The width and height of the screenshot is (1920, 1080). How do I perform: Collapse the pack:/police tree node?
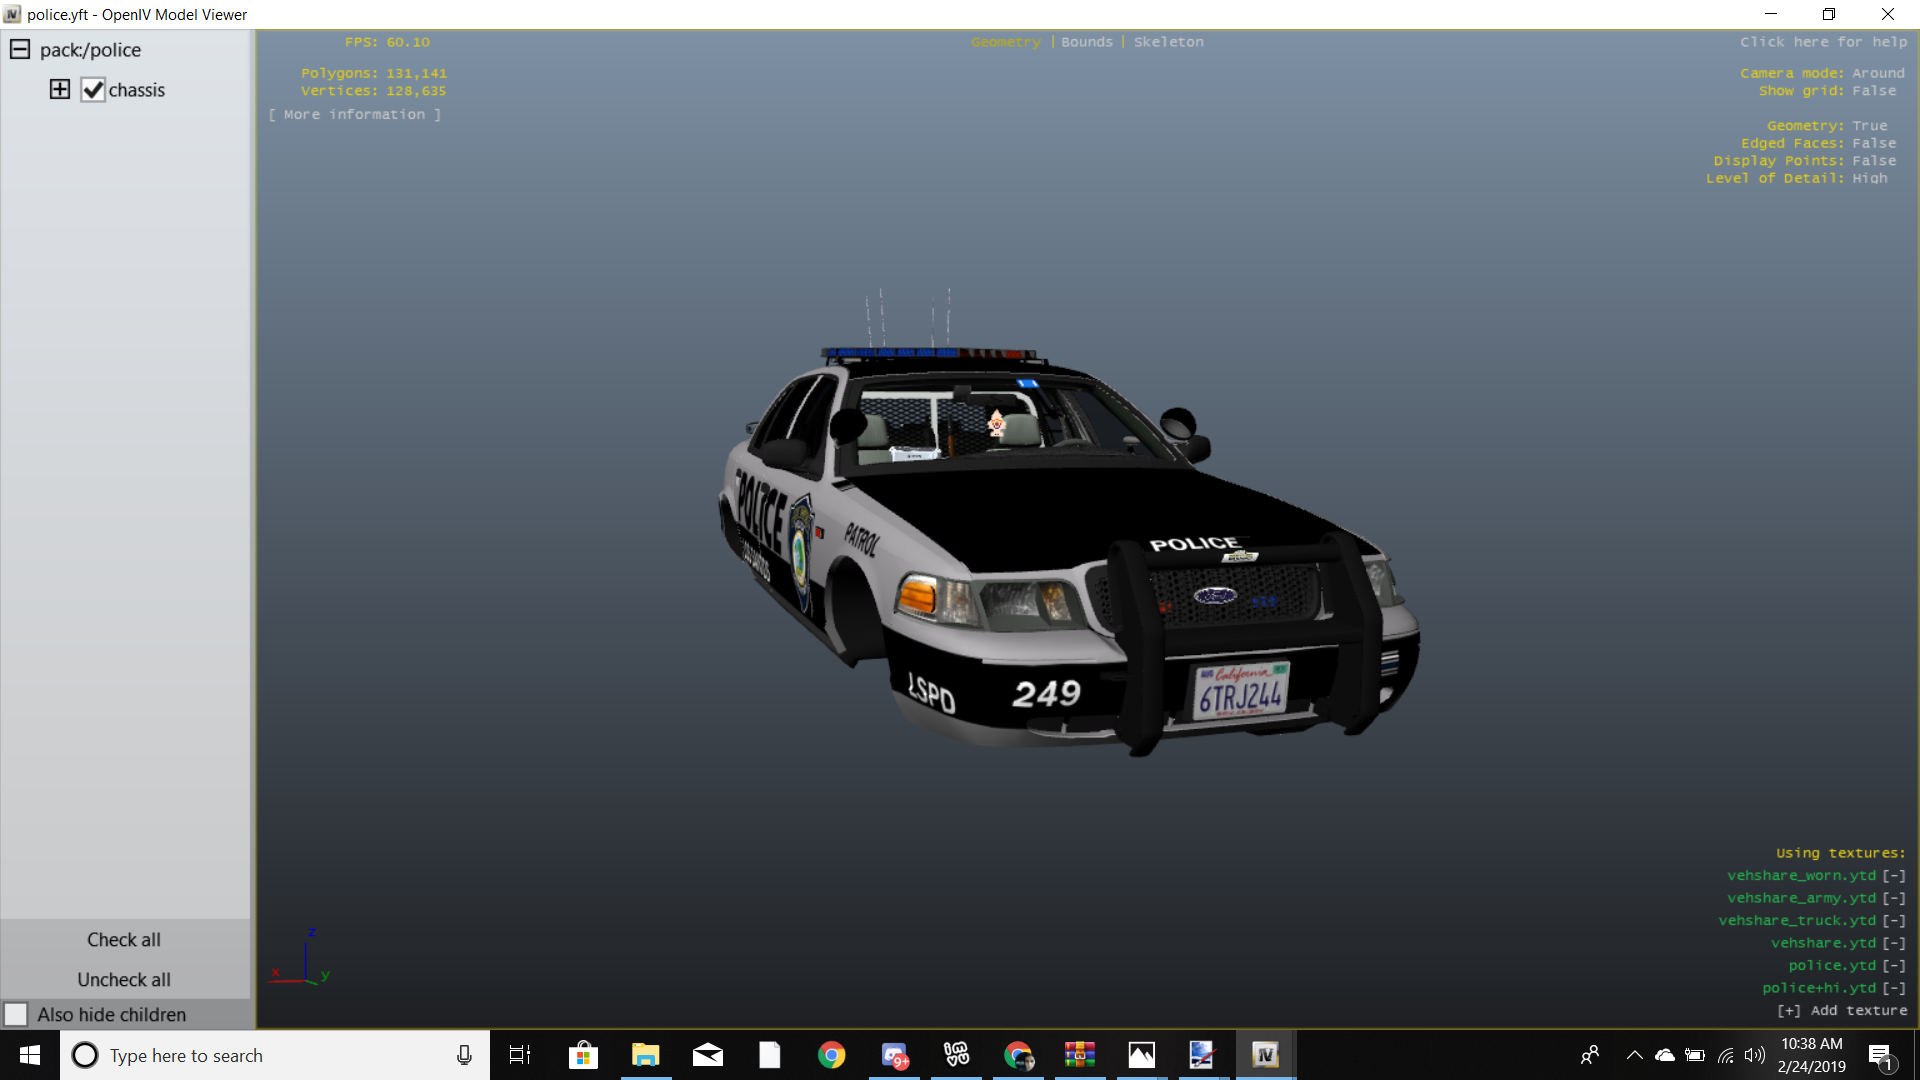(20, 50)
